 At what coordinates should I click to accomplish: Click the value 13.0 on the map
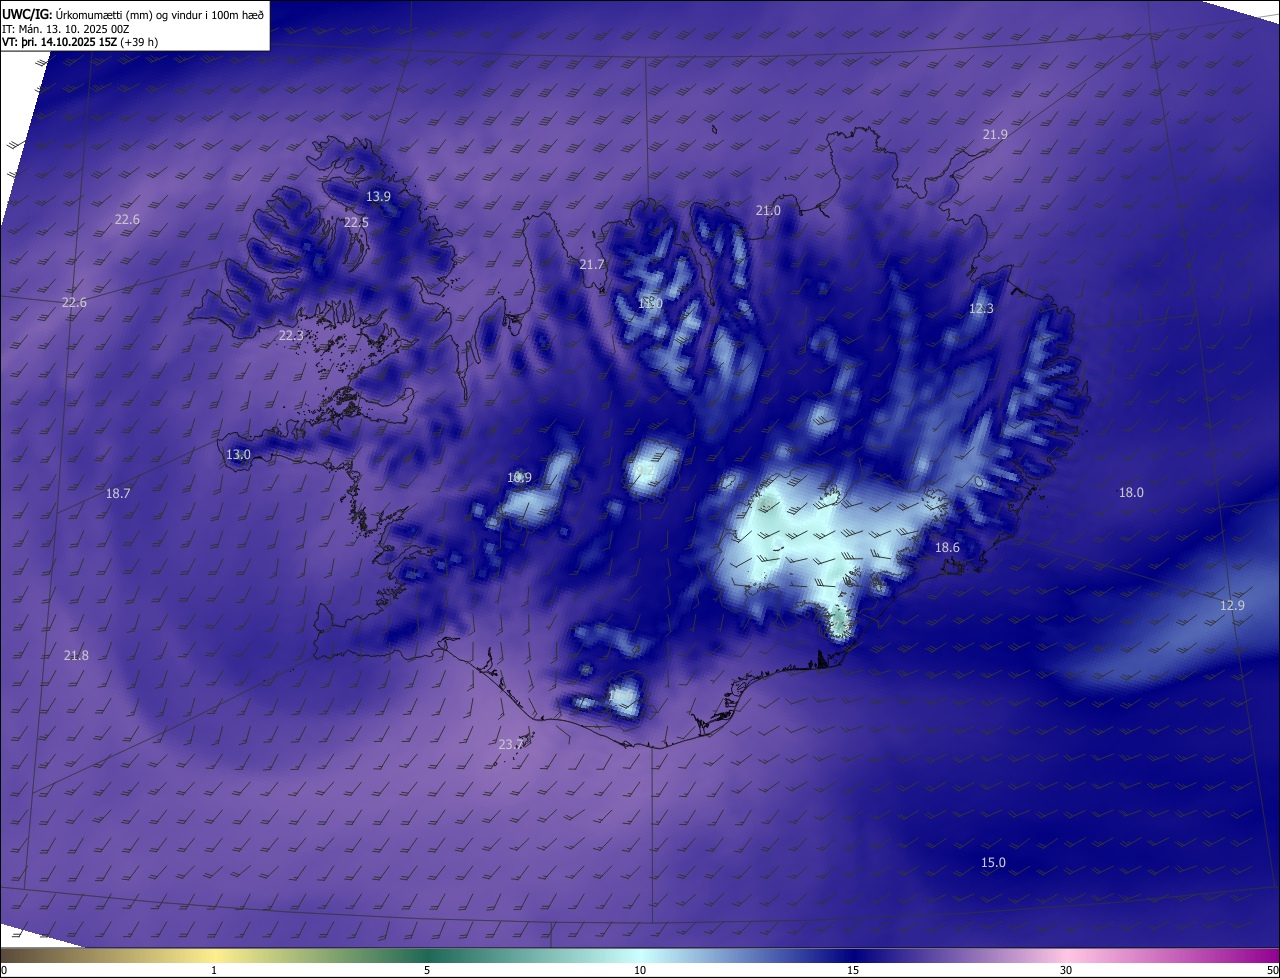[238, 455]
